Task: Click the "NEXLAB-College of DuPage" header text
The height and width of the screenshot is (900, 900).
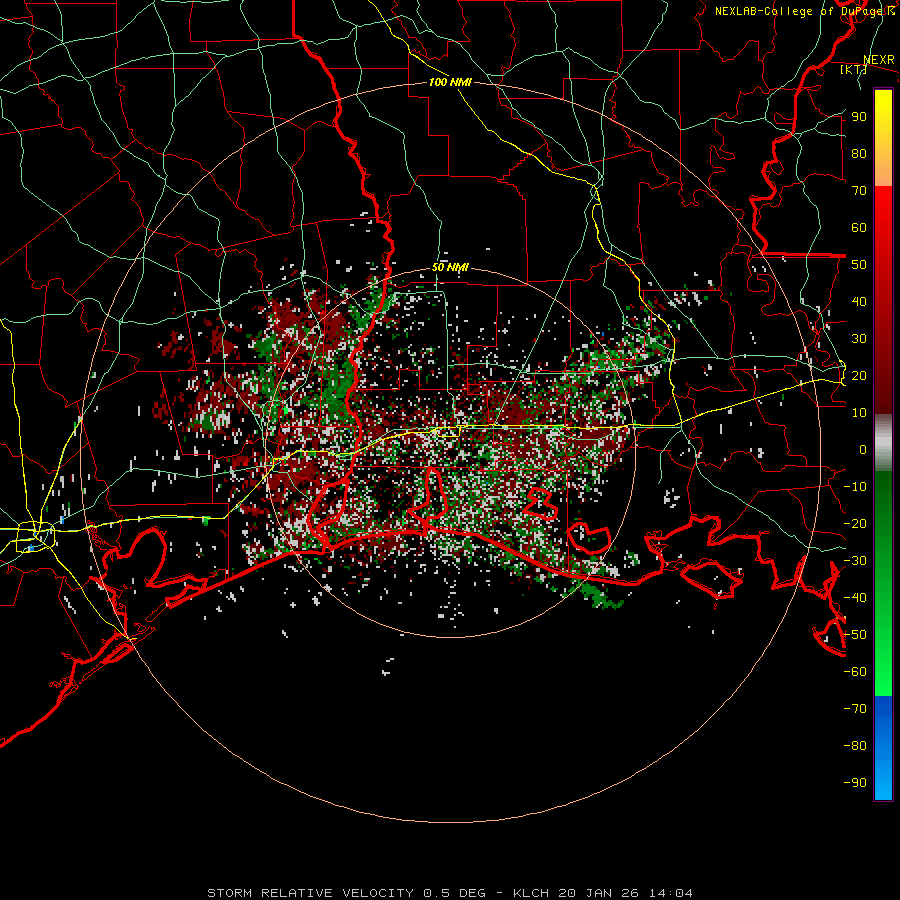Action: pos(801,11)
